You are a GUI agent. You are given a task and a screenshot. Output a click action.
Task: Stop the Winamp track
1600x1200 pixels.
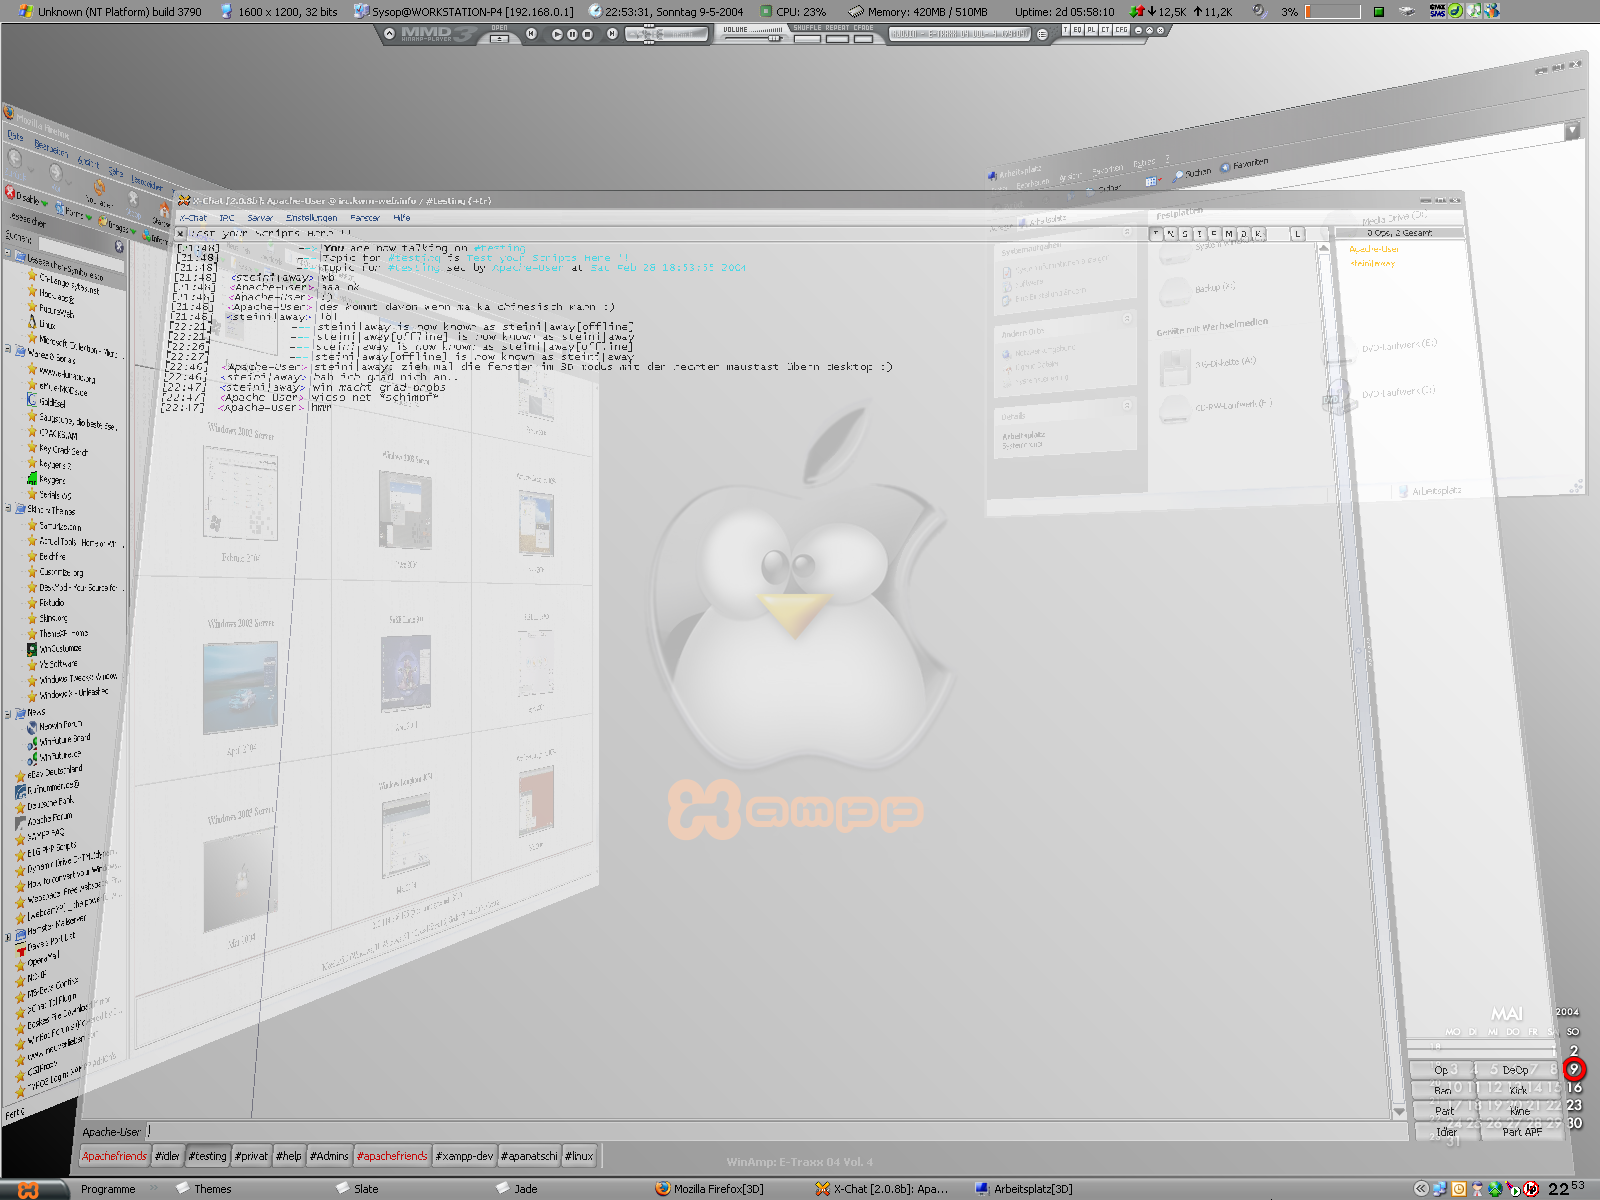coord(587,34)
